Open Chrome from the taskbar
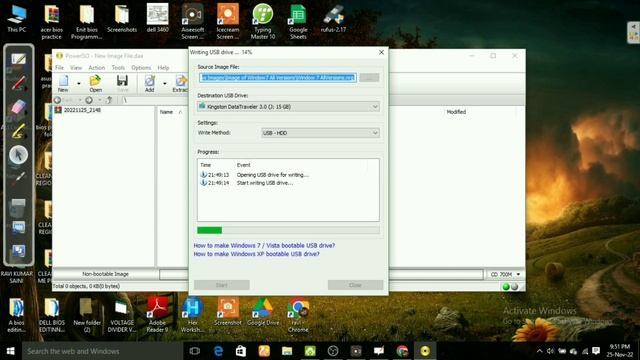Screen dimensions: 640x360 [402, 351]
